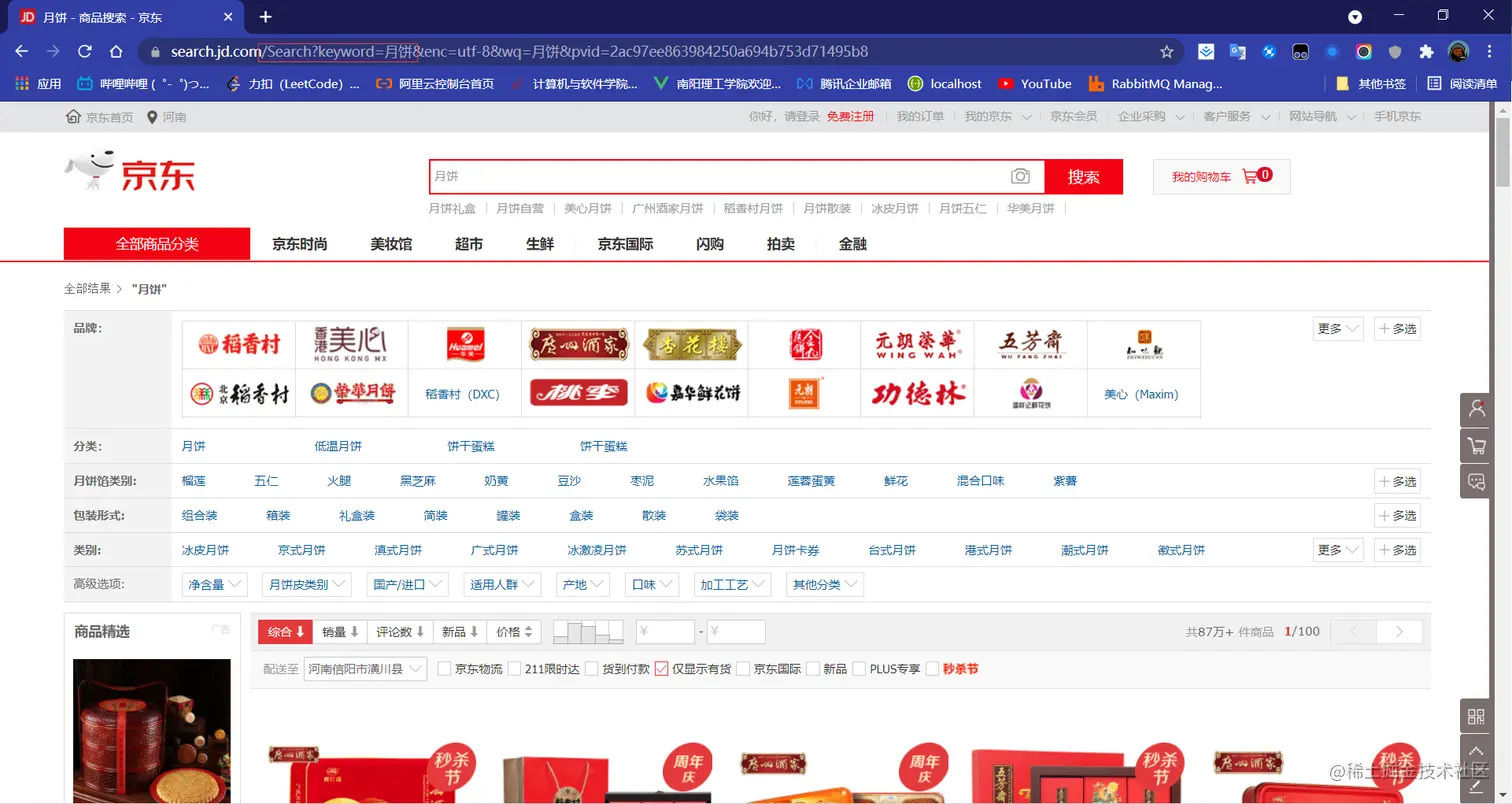
Task: Select the 元朗荣华 Wing Wah brand logo
Action: 917,344
